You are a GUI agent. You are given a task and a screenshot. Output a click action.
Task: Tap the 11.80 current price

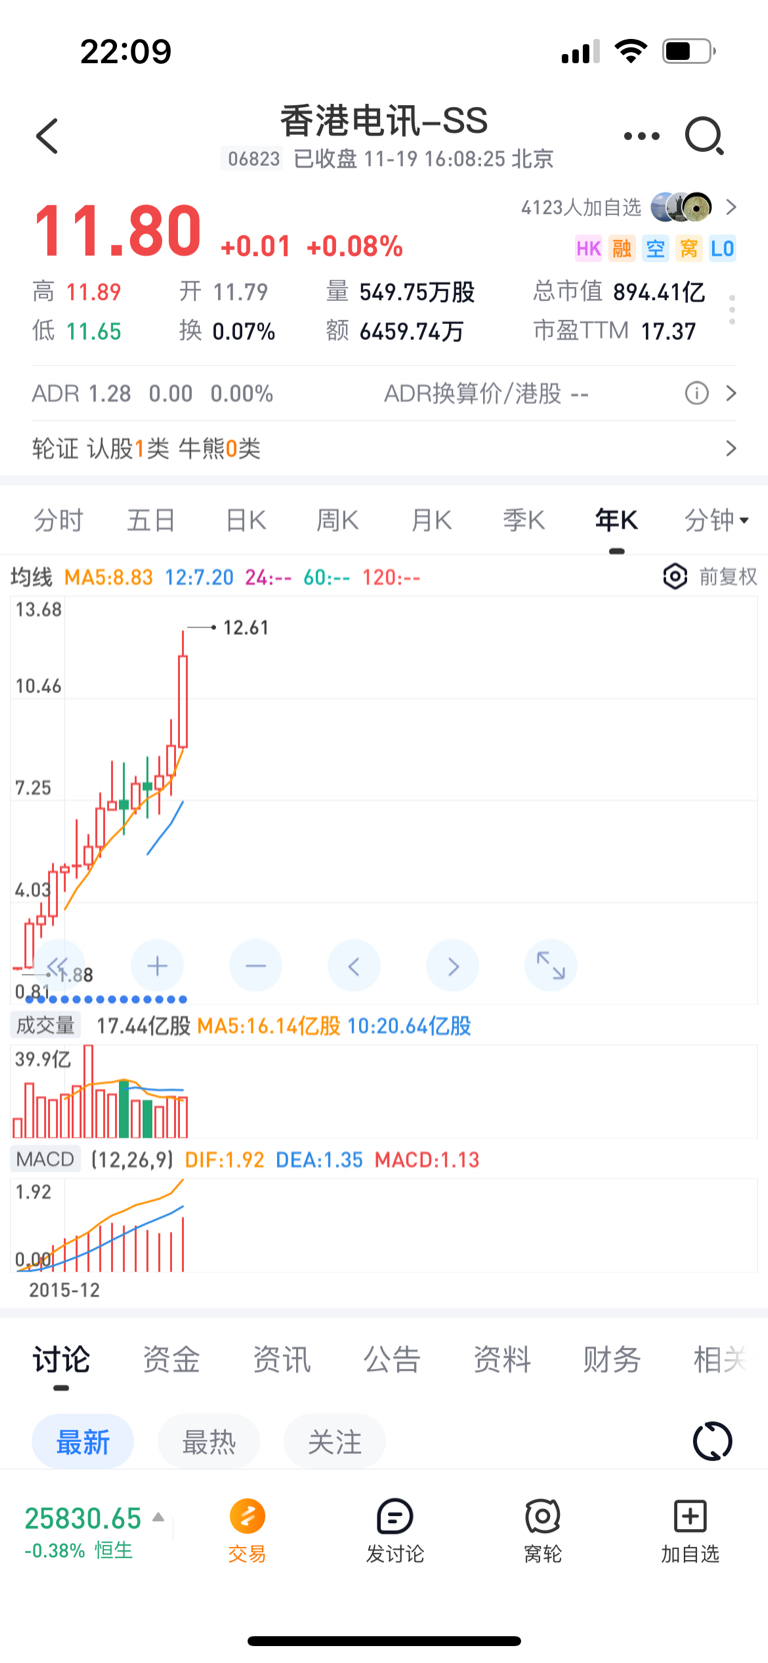click(118, 231)
